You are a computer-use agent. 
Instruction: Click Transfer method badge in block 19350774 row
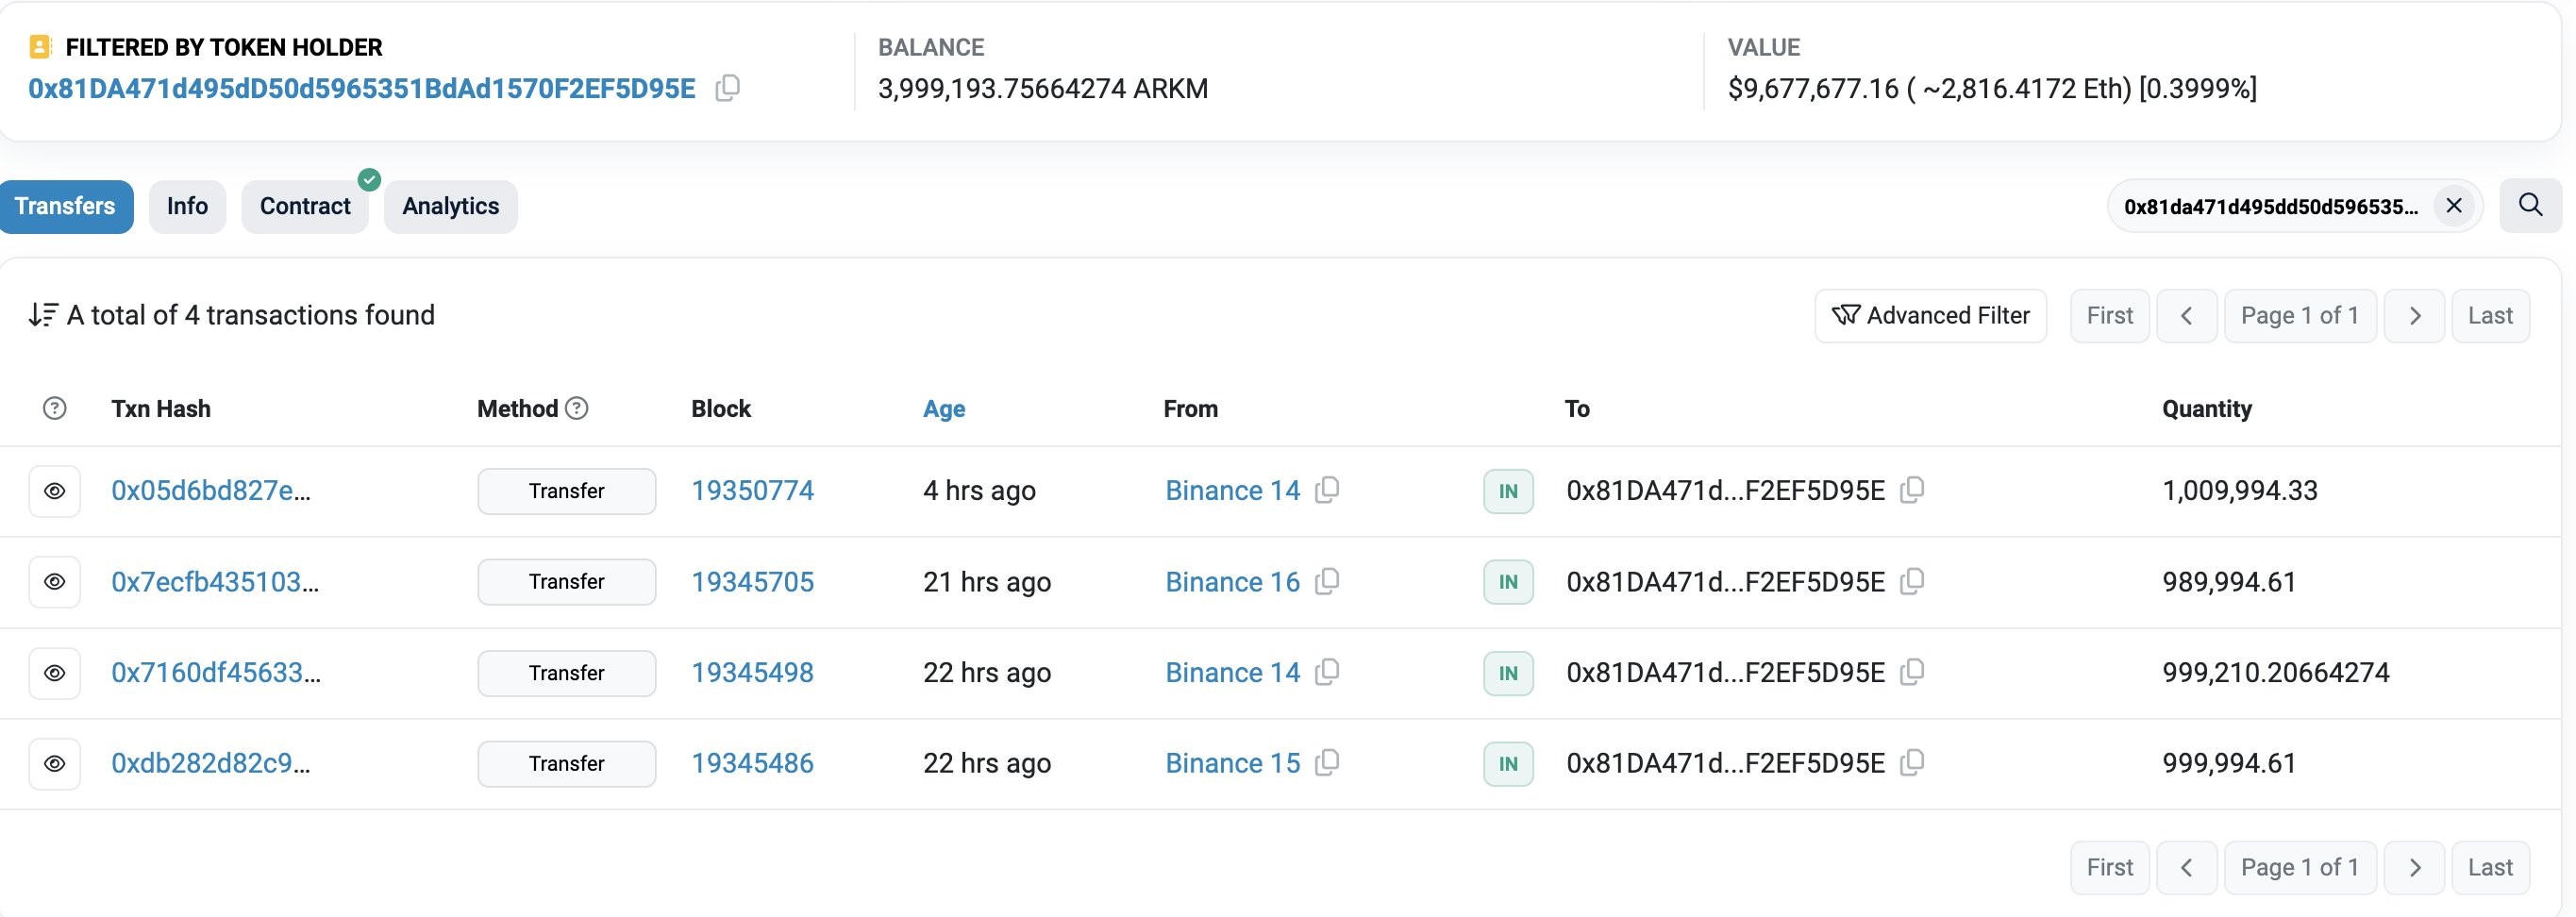566,491
